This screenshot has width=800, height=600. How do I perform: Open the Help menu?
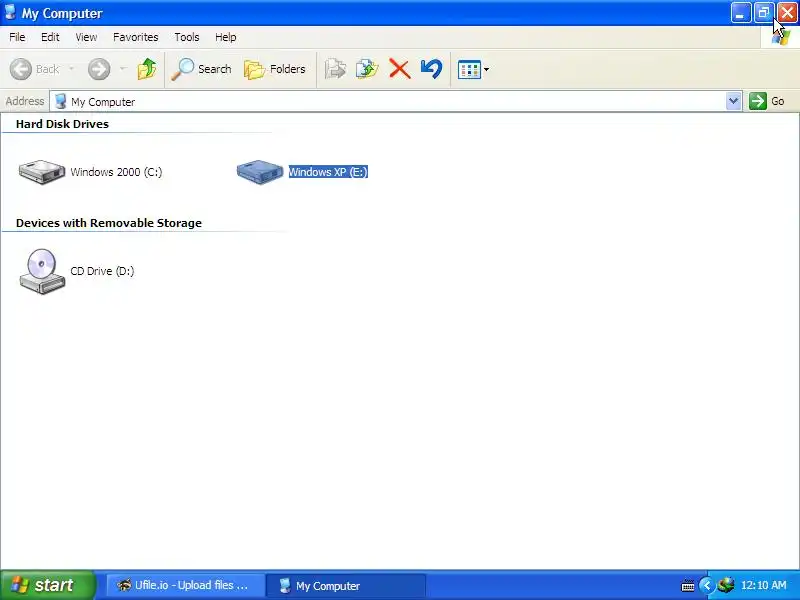pyautogui.click(x=226, y=37)
